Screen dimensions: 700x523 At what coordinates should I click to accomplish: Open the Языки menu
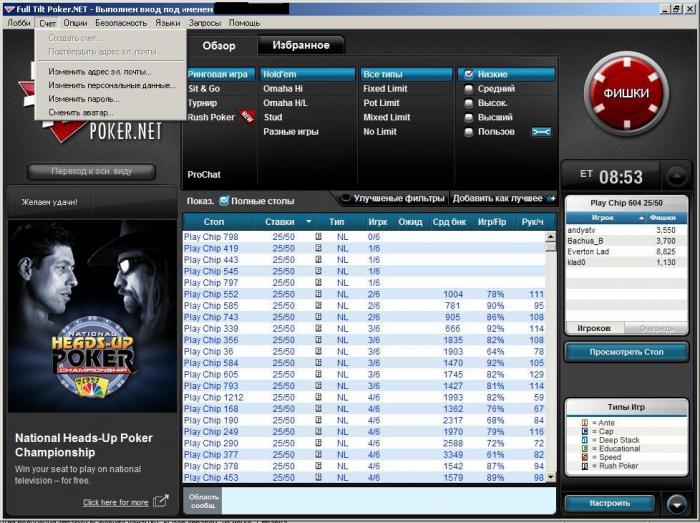pos(168,23)
